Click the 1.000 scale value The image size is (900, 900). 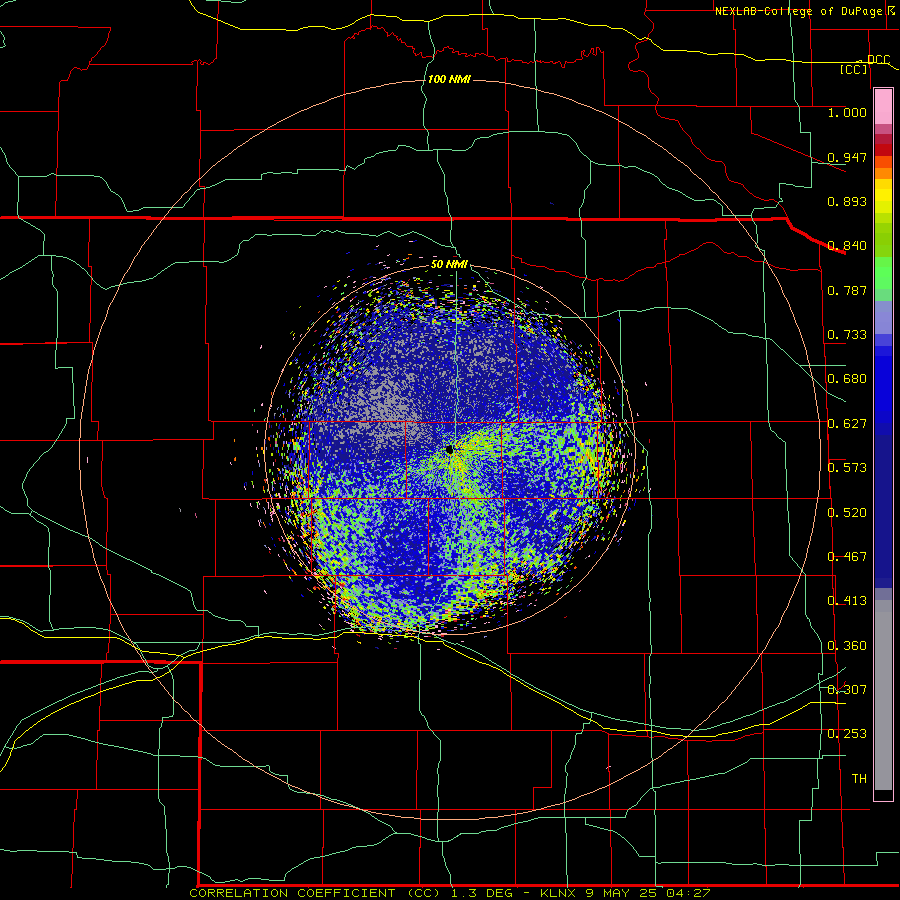click(847, 112)
